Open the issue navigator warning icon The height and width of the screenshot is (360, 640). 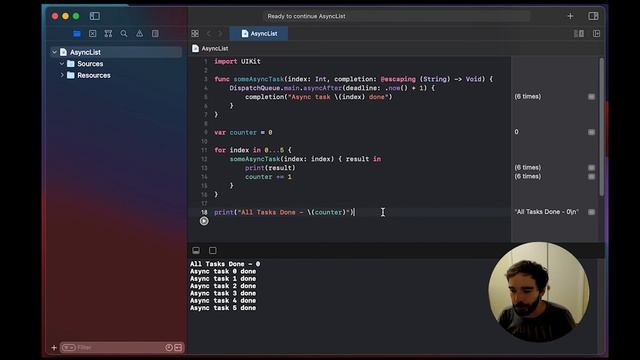pyautogui.click(x=140, y=33)
